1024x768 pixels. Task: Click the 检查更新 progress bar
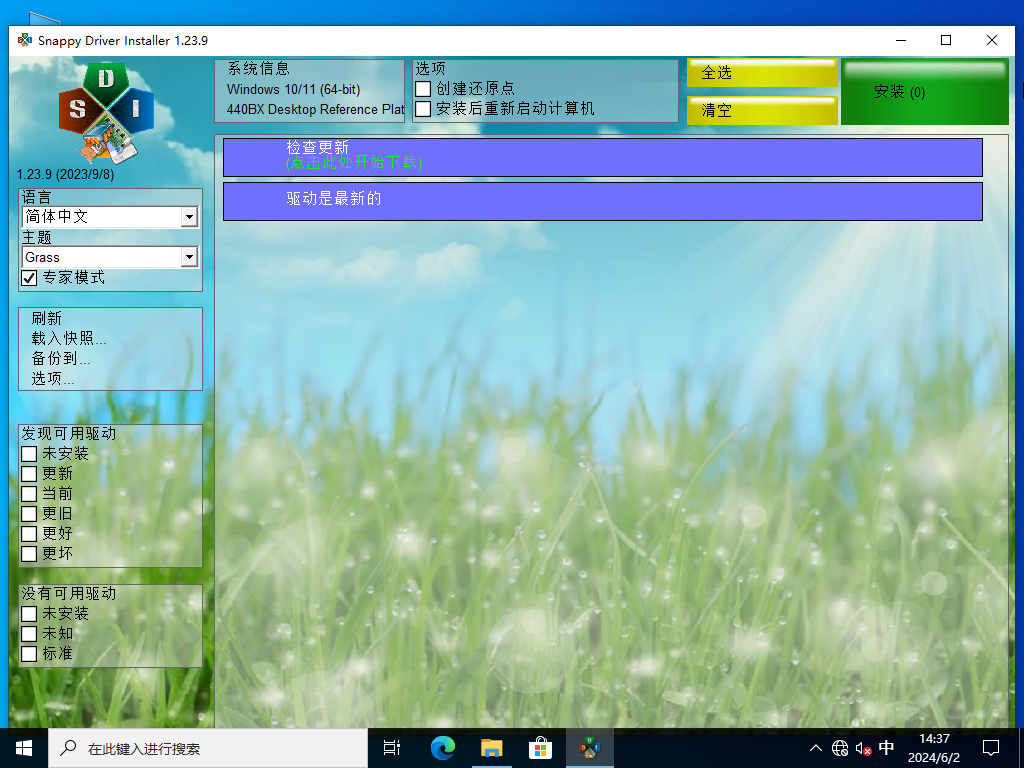pos(601,156)
